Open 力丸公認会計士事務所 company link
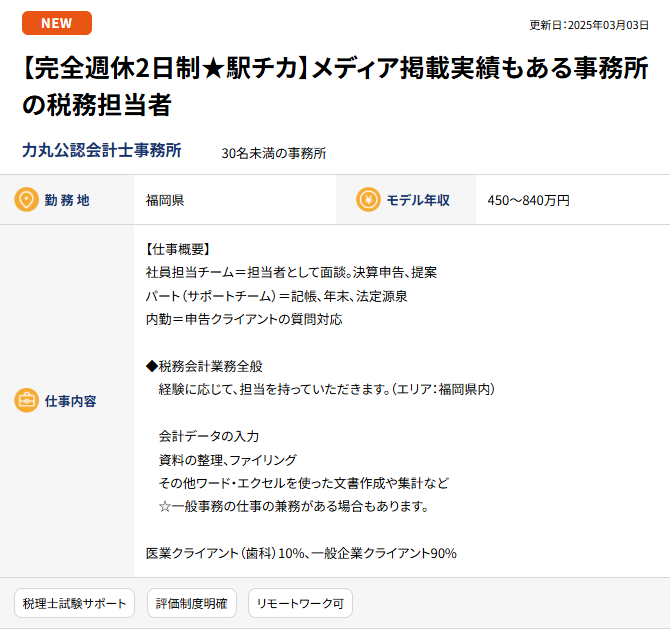670x634 pixels. pos(102,151)
